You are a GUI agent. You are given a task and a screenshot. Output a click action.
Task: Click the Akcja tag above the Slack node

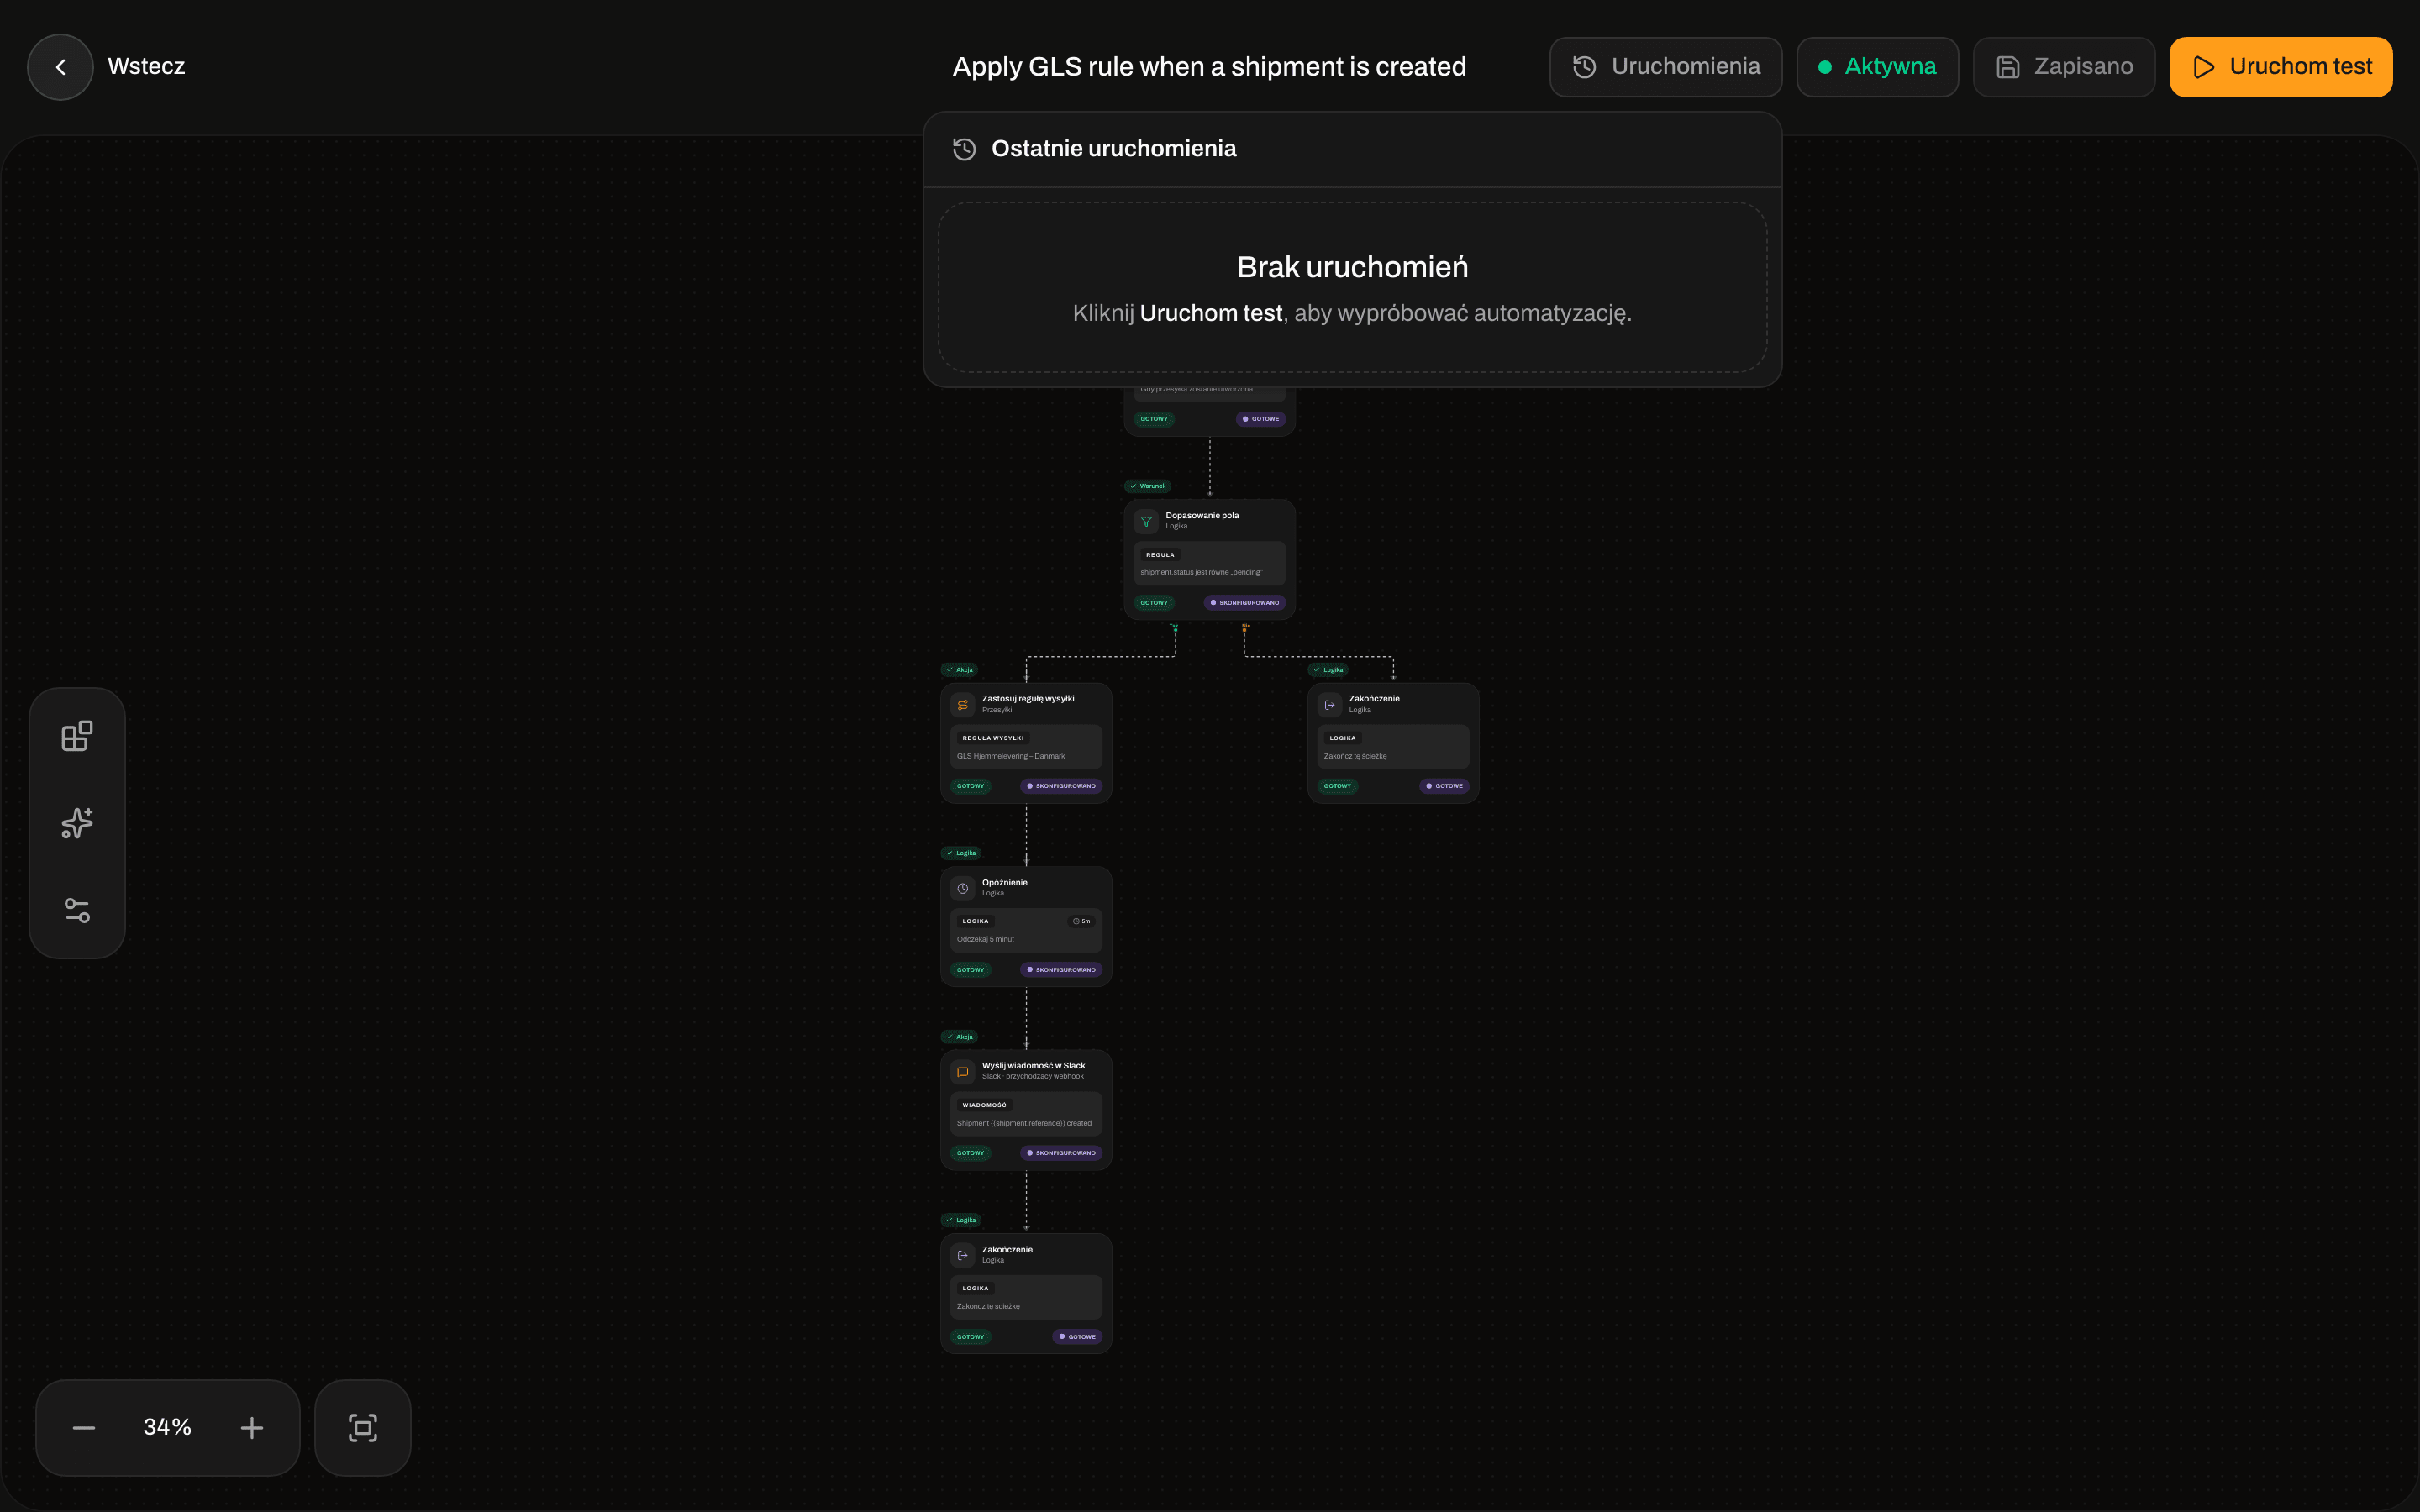pos(960,1037)
